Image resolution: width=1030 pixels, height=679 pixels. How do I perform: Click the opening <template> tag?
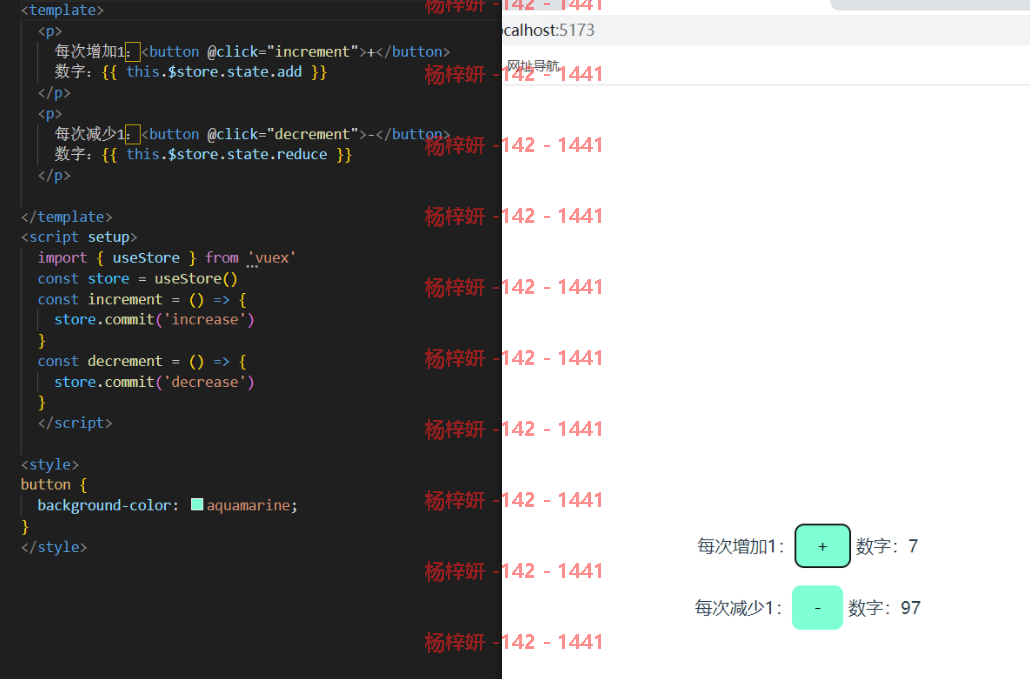coord(62,10)
